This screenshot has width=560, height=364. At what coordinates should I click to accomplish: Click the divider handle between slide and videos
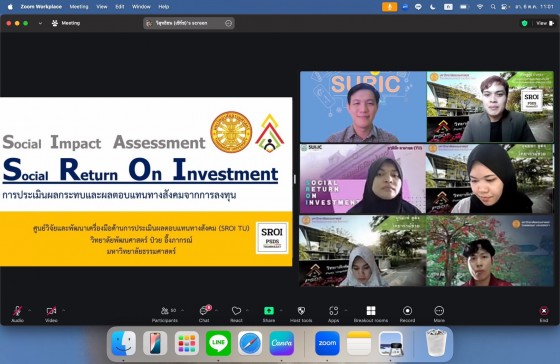[x=295, y=179]
